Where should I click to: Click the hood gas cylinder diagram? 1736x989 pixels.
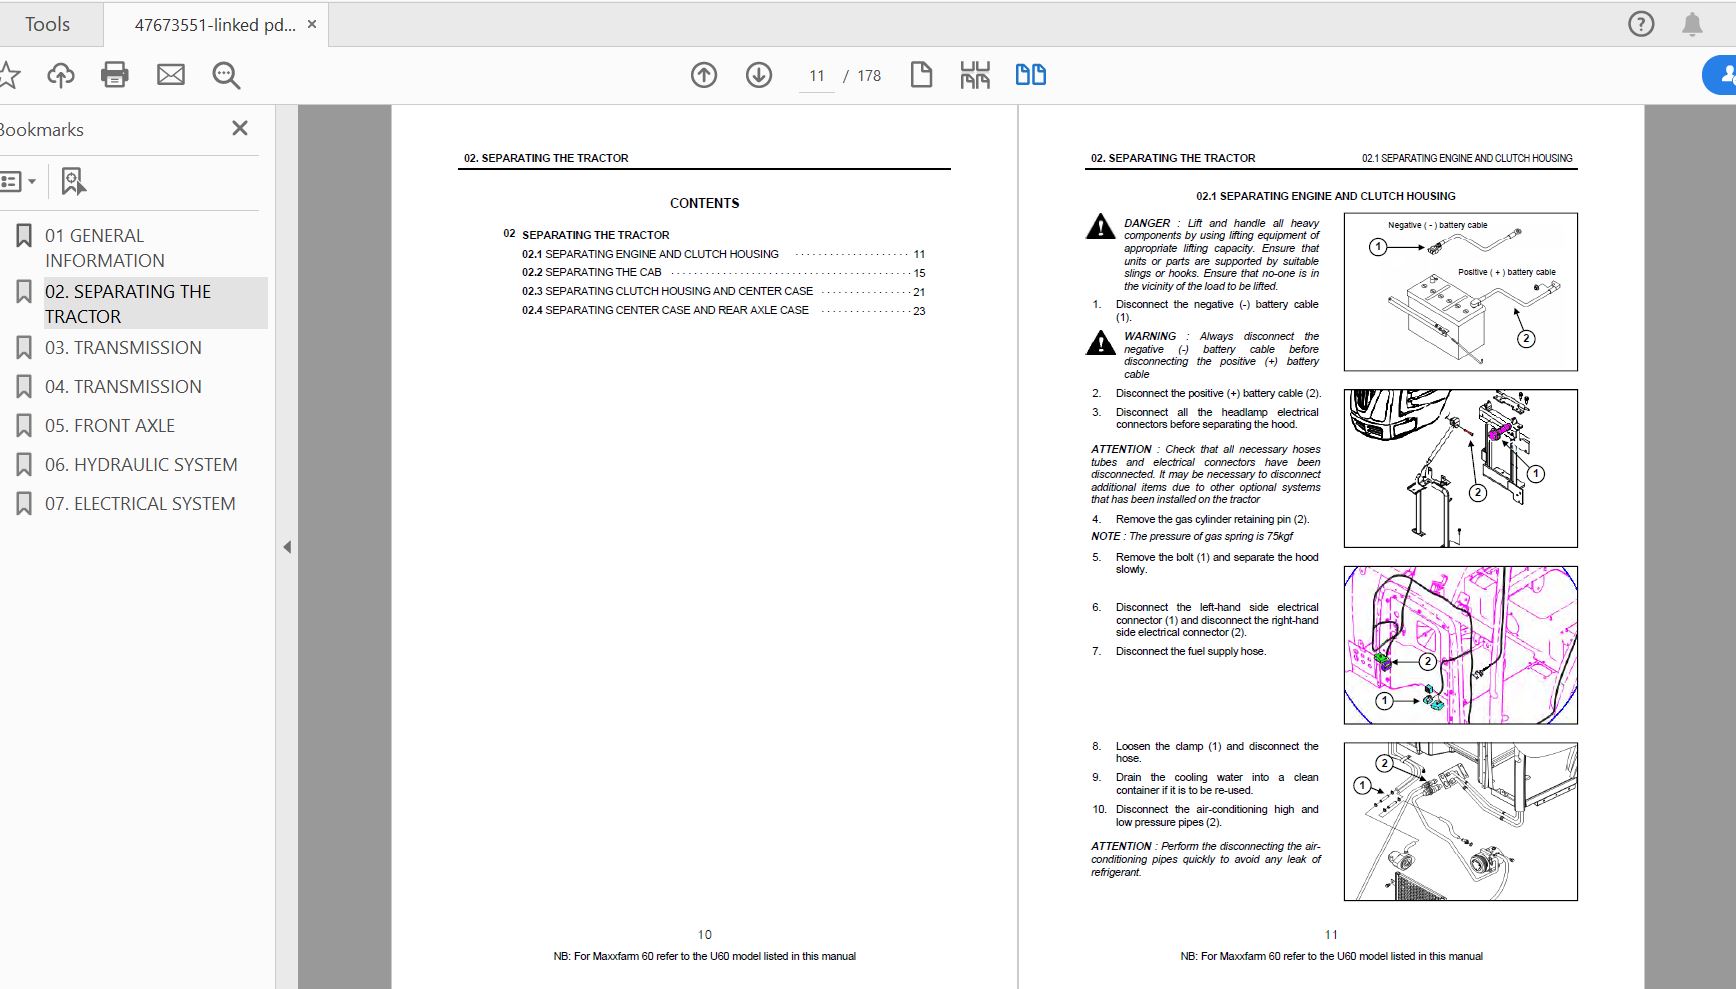1460,468
